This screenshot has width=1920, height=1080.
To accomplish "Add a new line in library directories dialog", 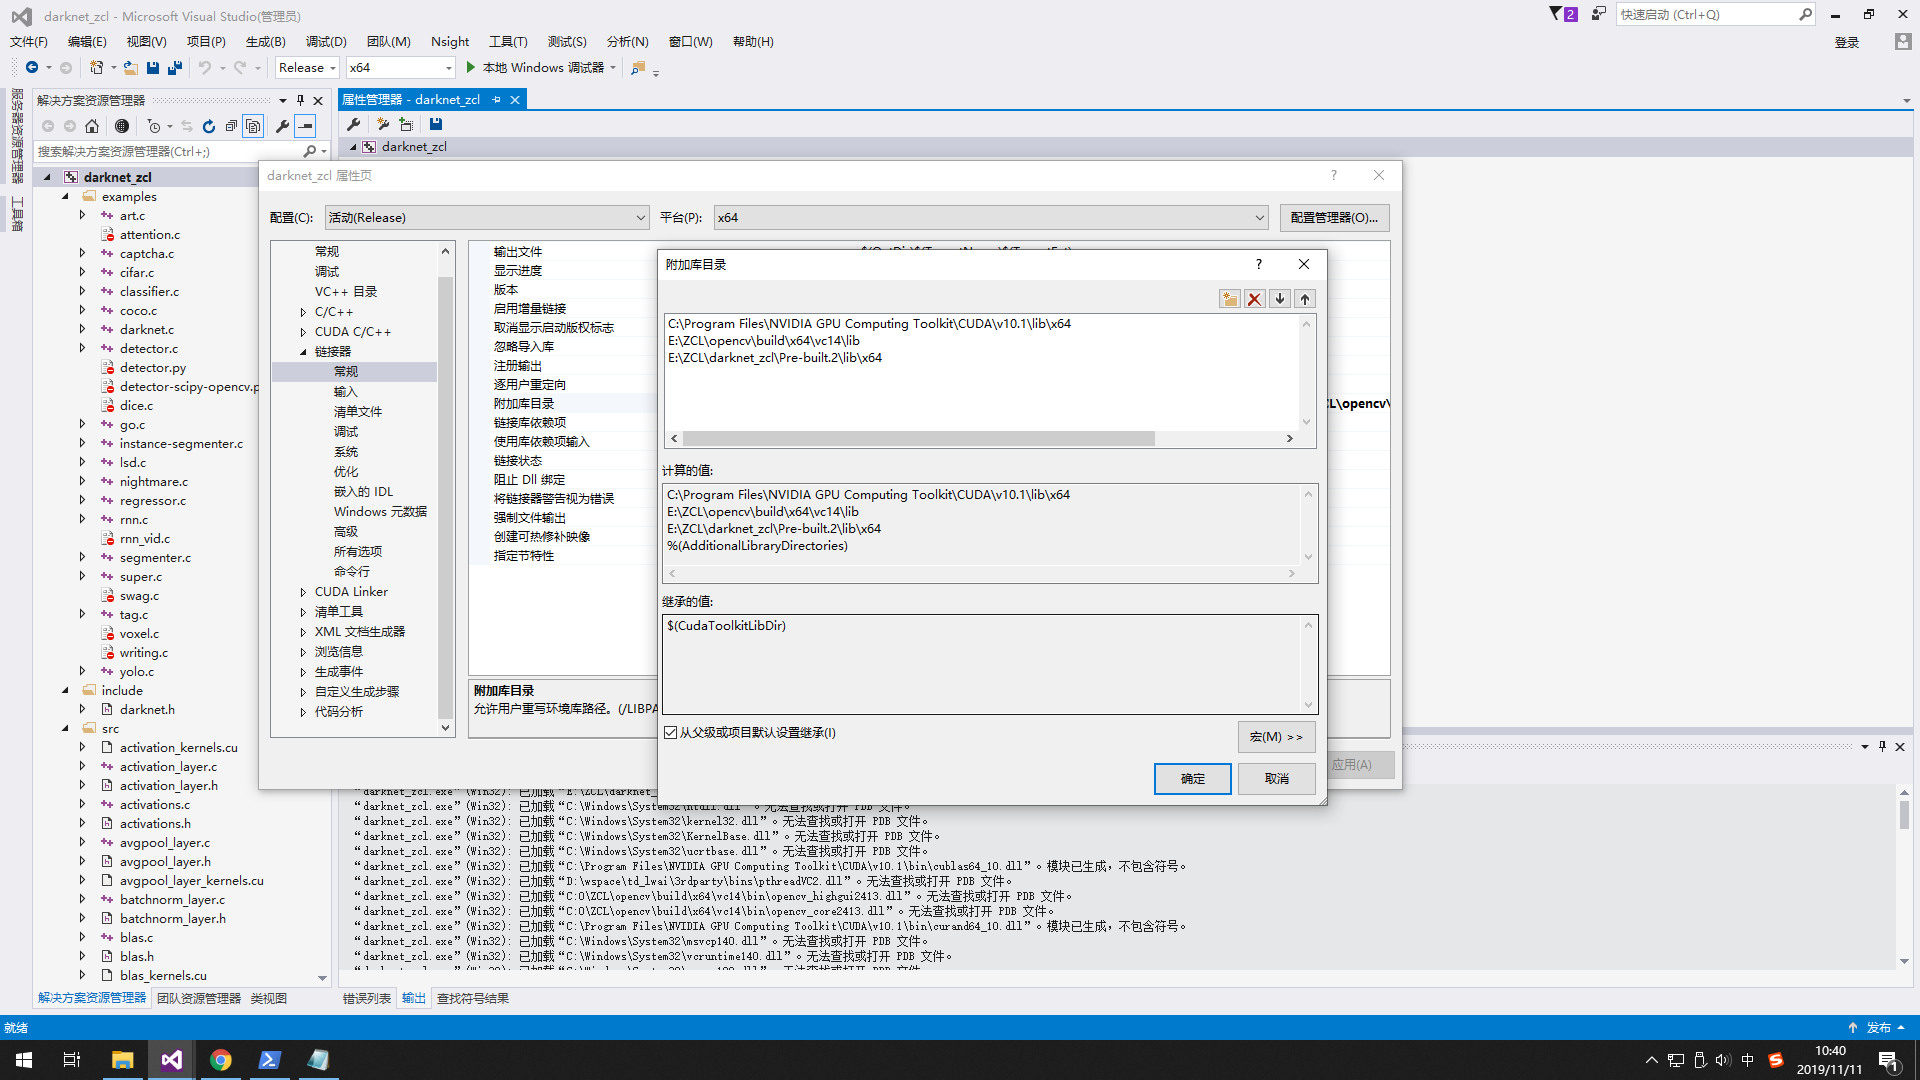I will click(1230, 299).
